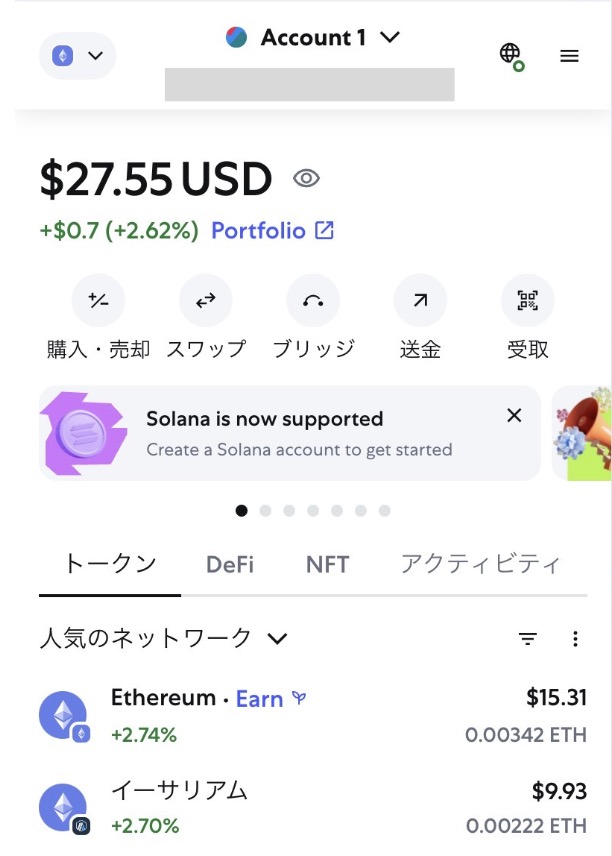This screenshot has width=612, height=856.
Task: Click the Bridge (ブリッジ) icon
Action: [313, 301]
